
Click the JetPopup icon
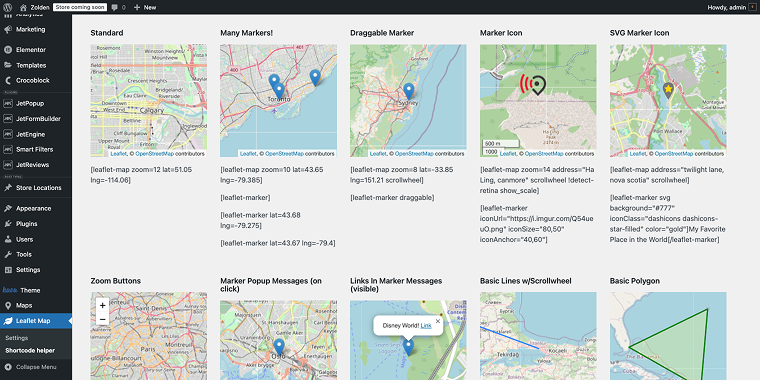pos(8,103)
